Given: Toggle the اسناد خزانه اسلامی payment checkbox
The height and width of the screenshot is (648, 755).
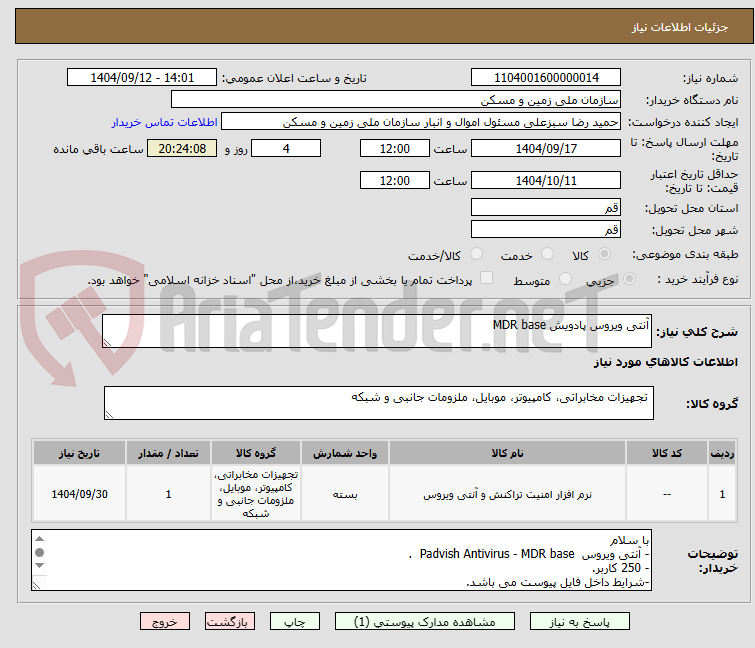Looking at the screenshot, I should click(x=487, y=278).
